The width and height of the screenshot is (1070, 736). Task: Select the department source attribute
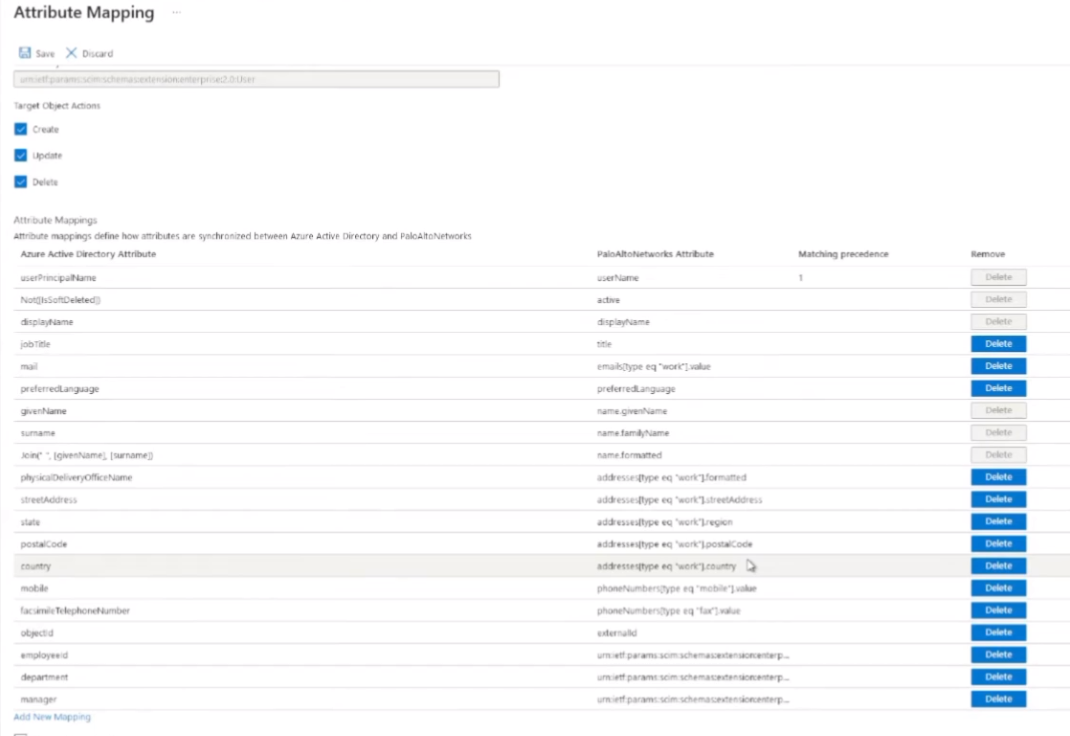click(44, 677)
